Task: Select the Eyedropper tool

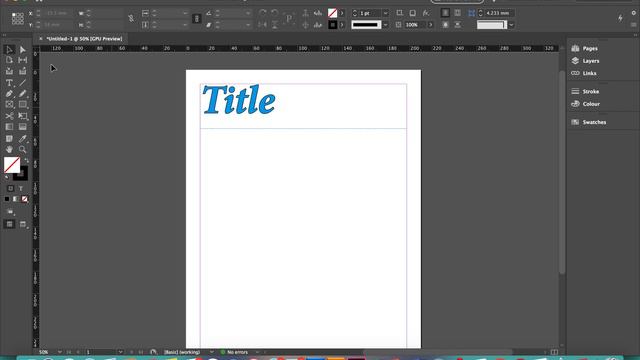Action: (x=22, y=139)
